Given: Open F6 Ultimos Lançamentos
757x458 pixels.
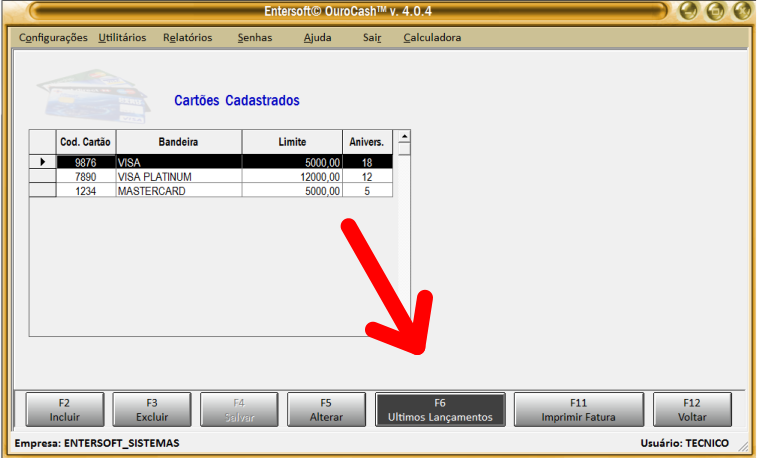Looking at the screenshot, I should (440, 410).
